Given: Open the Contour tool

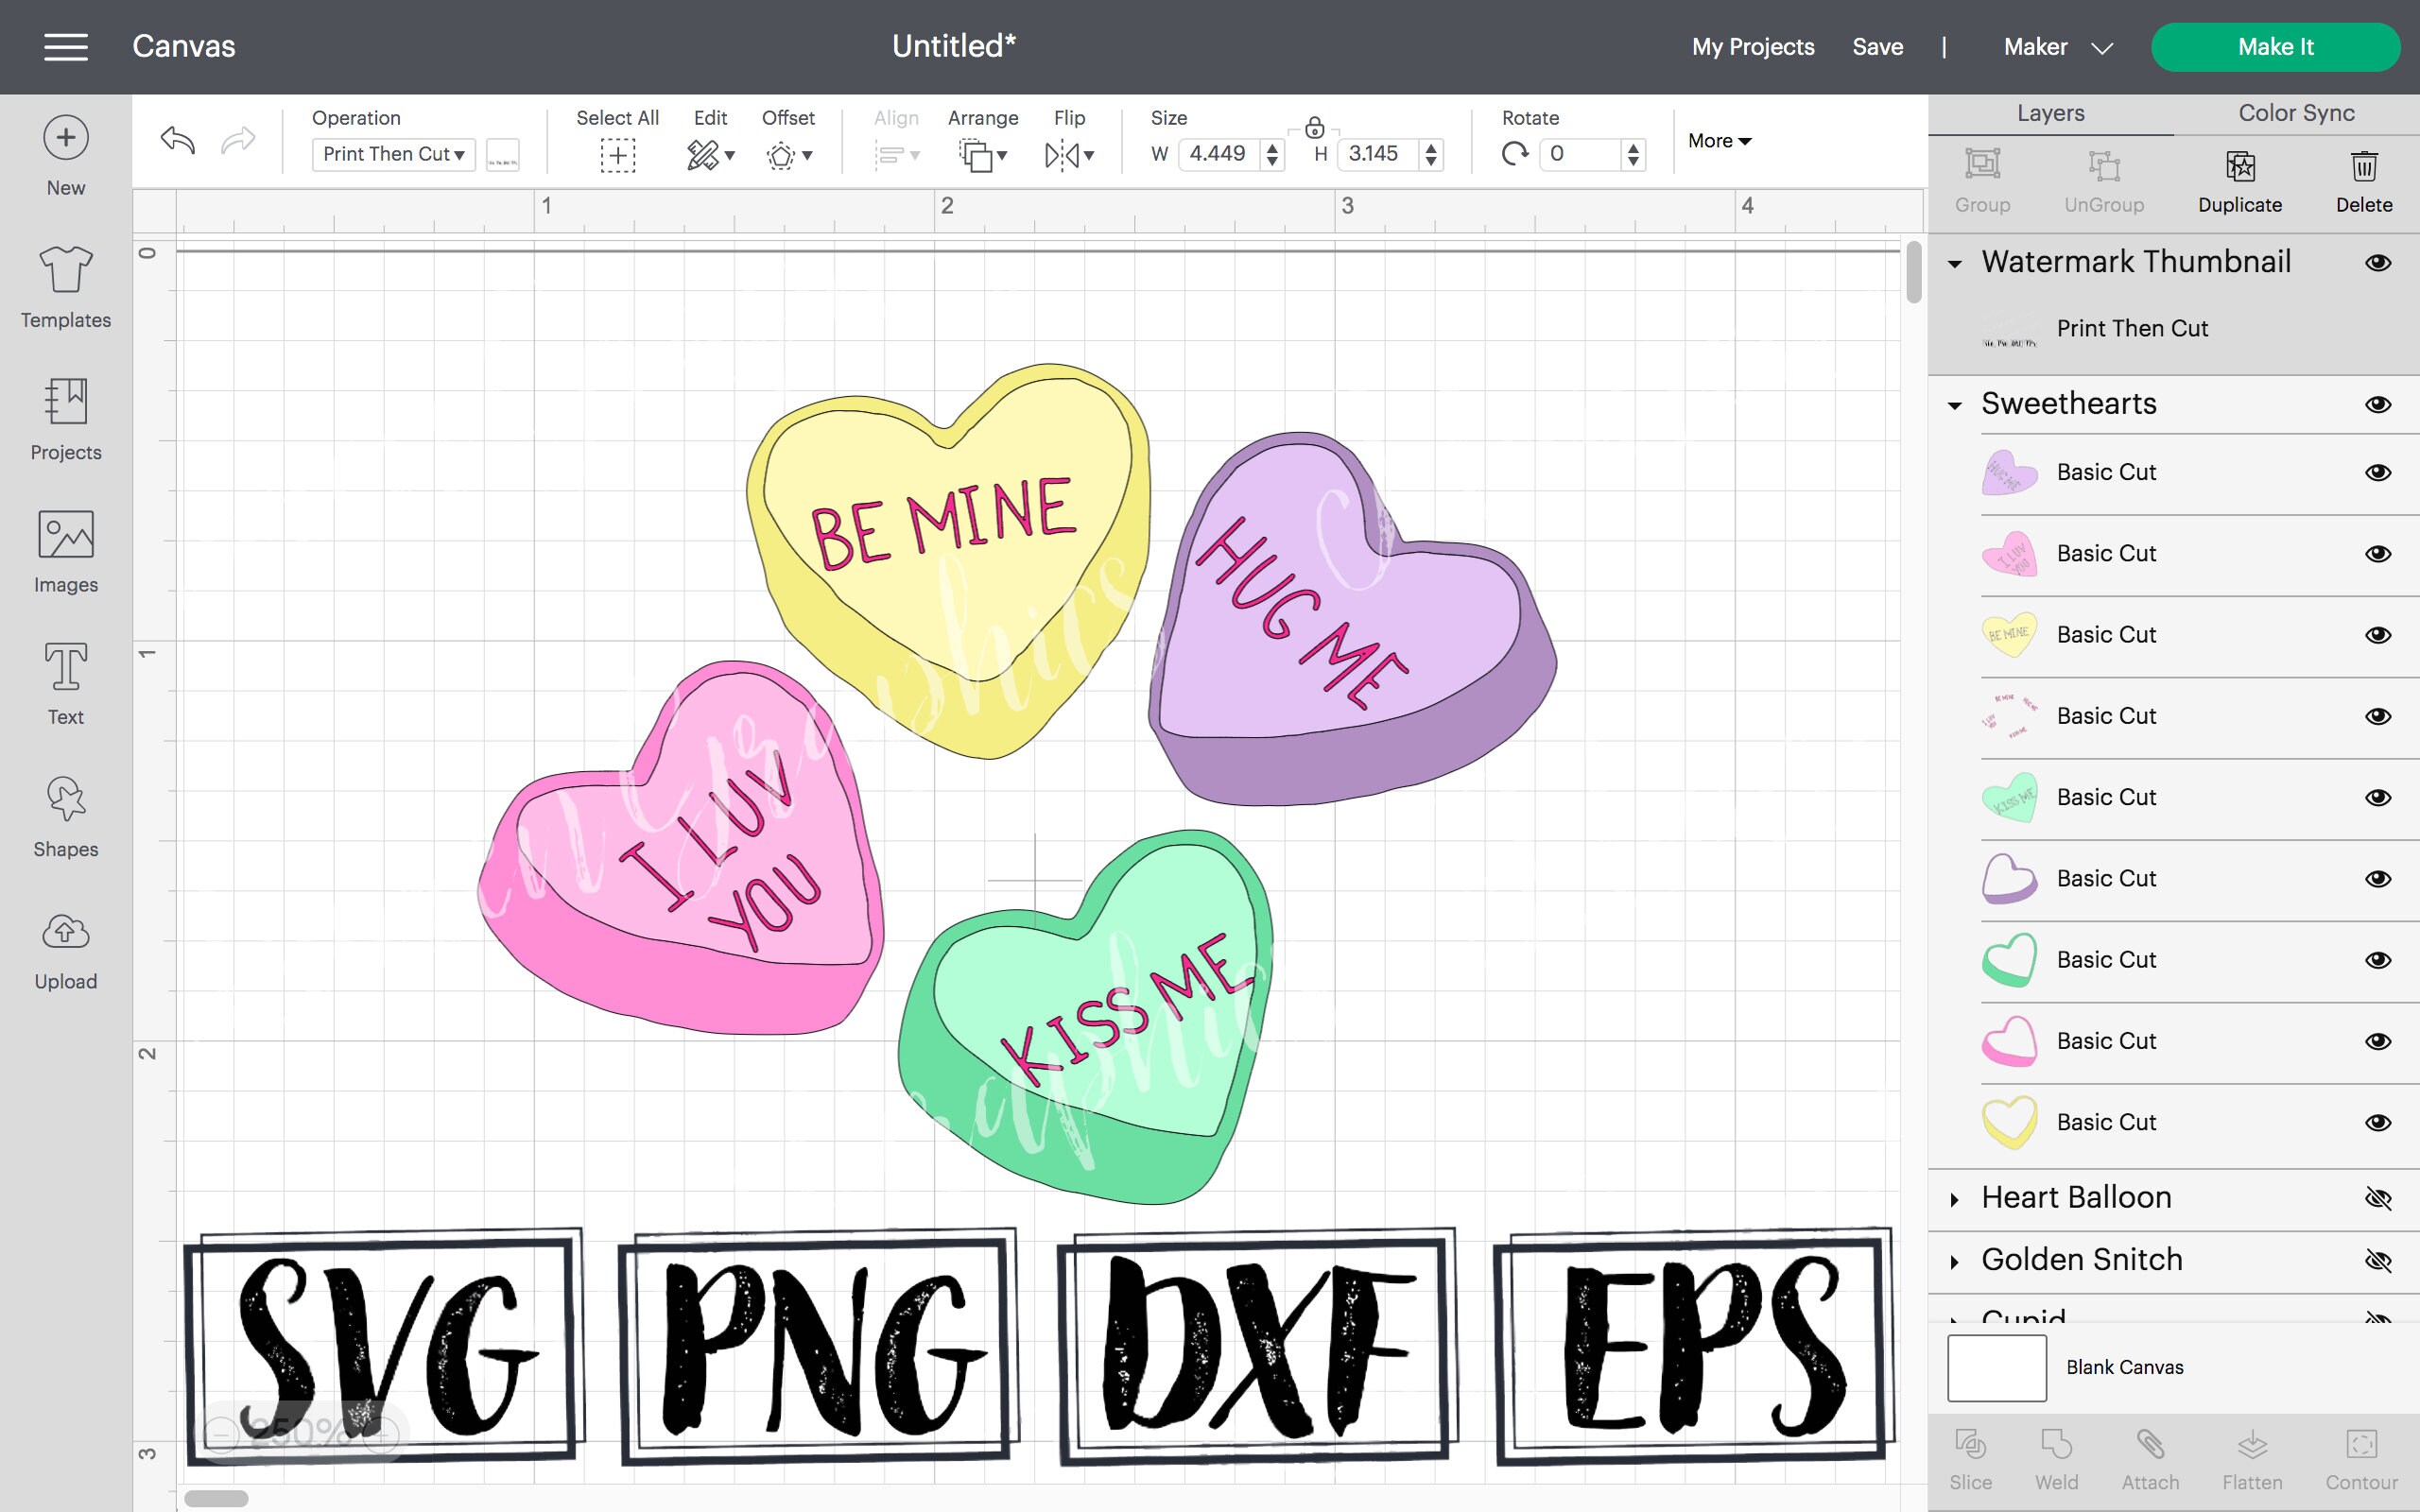Looking at the screenshot, I should pos(2361,1455).
